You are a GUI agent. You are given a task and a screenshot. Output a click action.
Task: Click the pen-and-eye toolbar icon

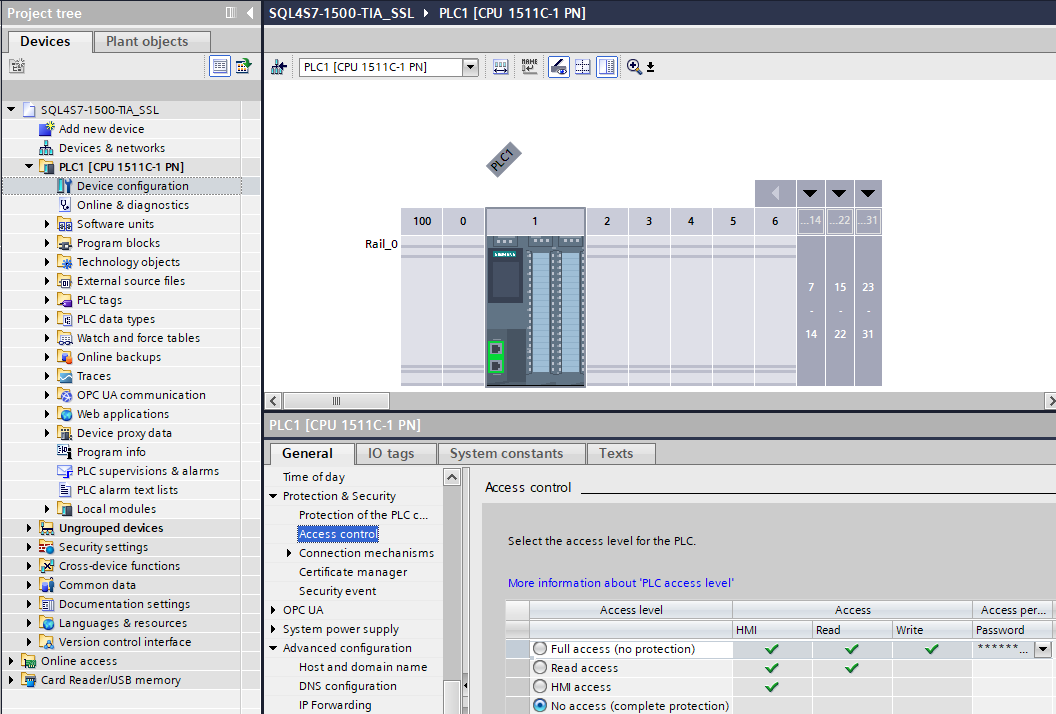click(558, 67)
